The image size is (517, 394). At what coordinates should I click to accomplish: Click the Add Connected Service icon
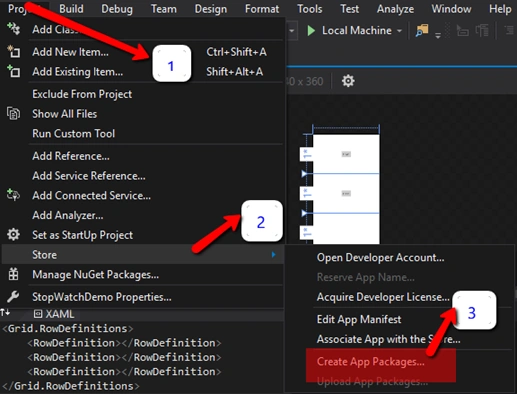14,195
